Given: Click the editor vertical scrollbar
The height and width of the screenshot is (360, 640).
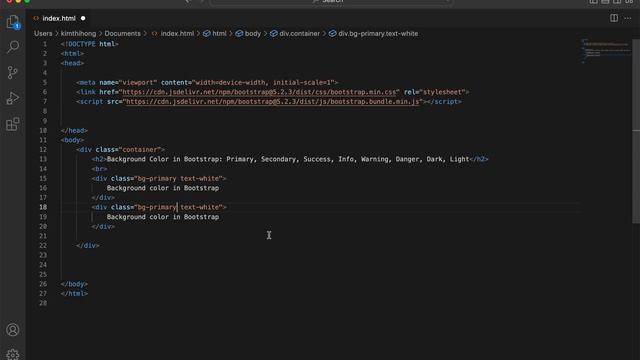Looking at the screenshot, I should (636, 131).
